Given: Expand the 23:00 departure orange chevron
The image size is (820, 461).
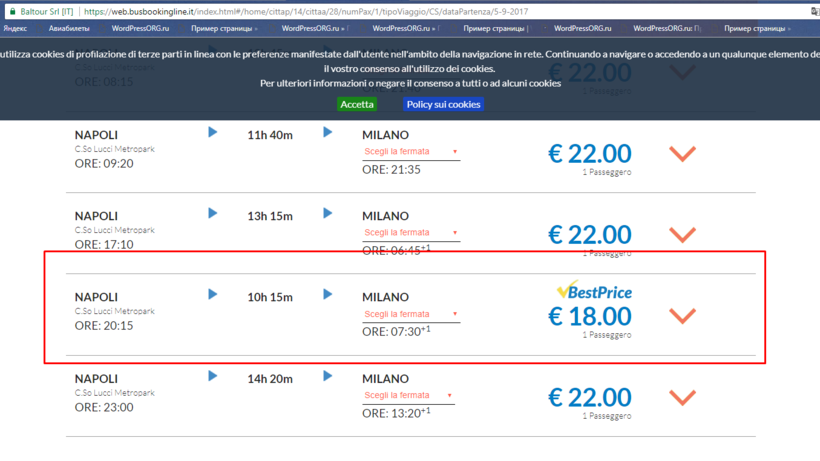Looking at the screenshot, I should click(682, 398).
